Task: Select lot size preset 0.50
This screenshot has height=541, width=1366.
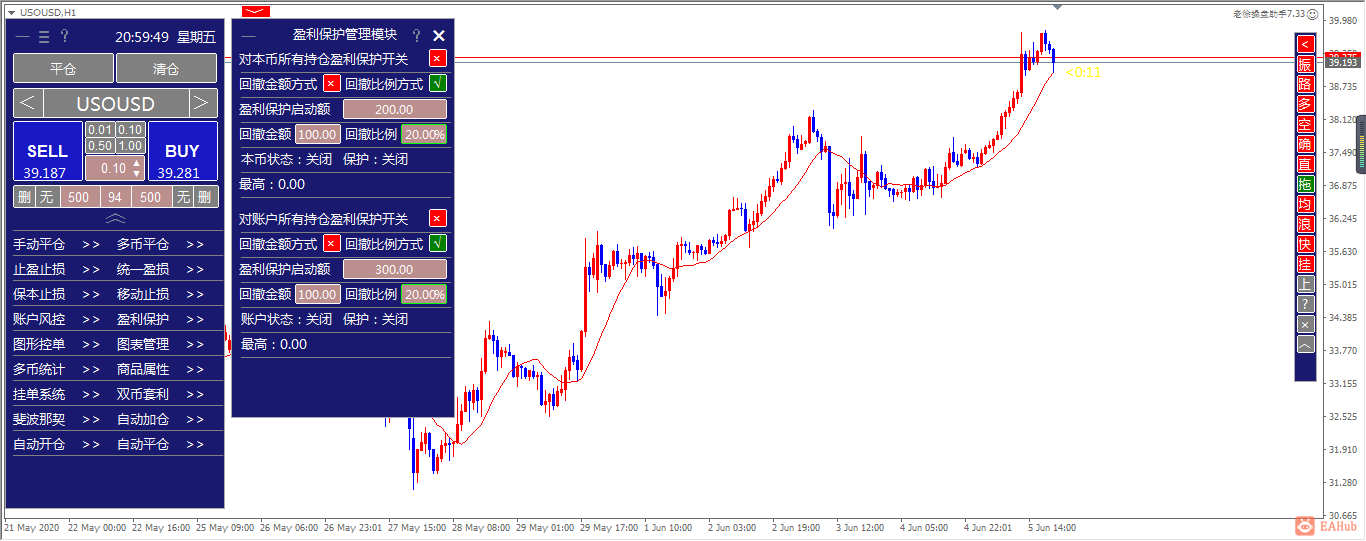Action: 100,145
